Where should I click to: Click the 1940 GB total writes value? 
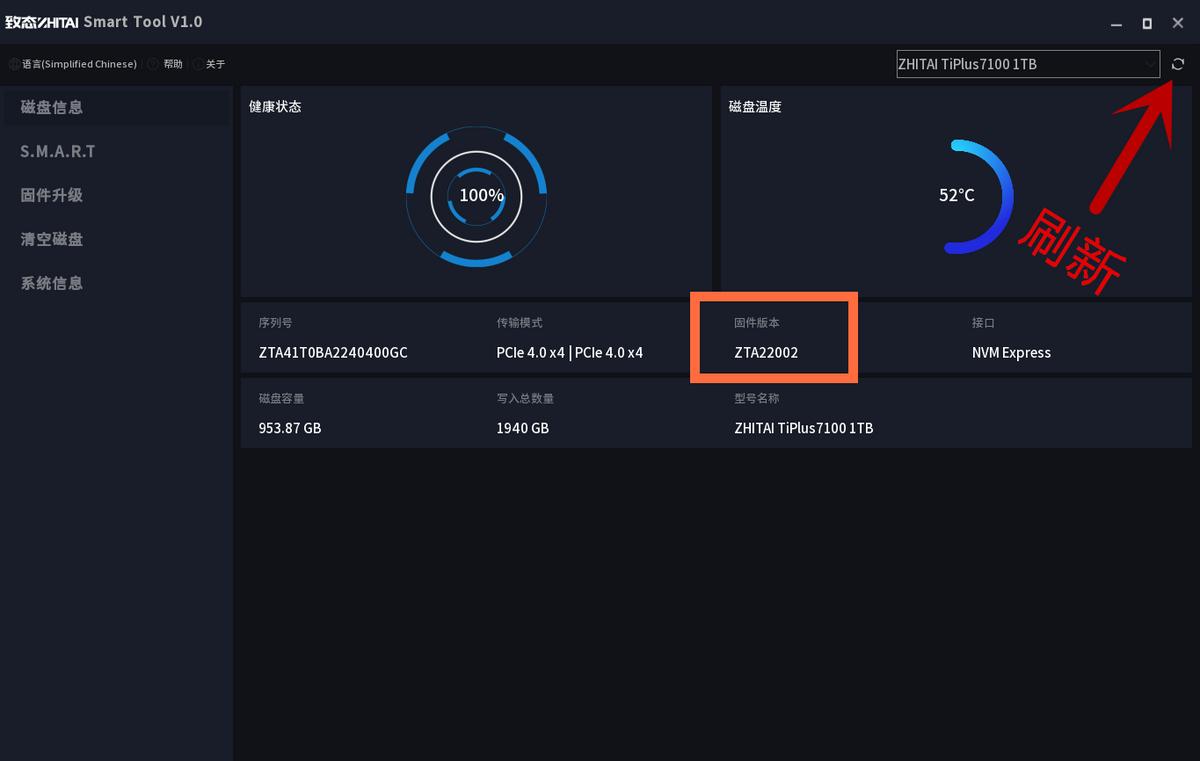(522, 428)
